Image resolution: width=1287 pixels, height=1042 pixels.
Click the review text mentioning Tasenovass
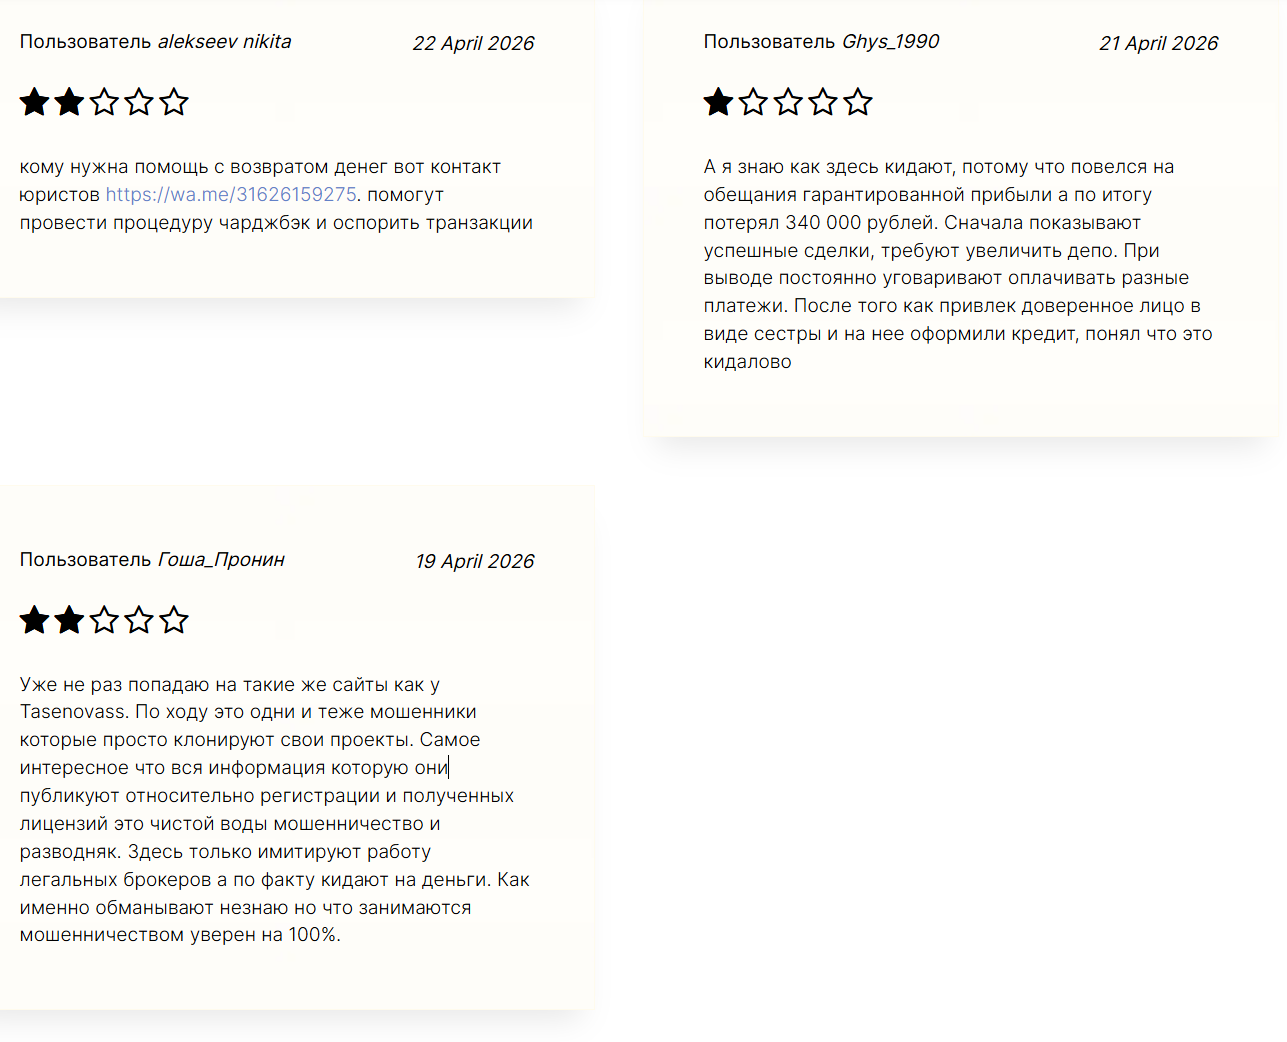point(274,810)
